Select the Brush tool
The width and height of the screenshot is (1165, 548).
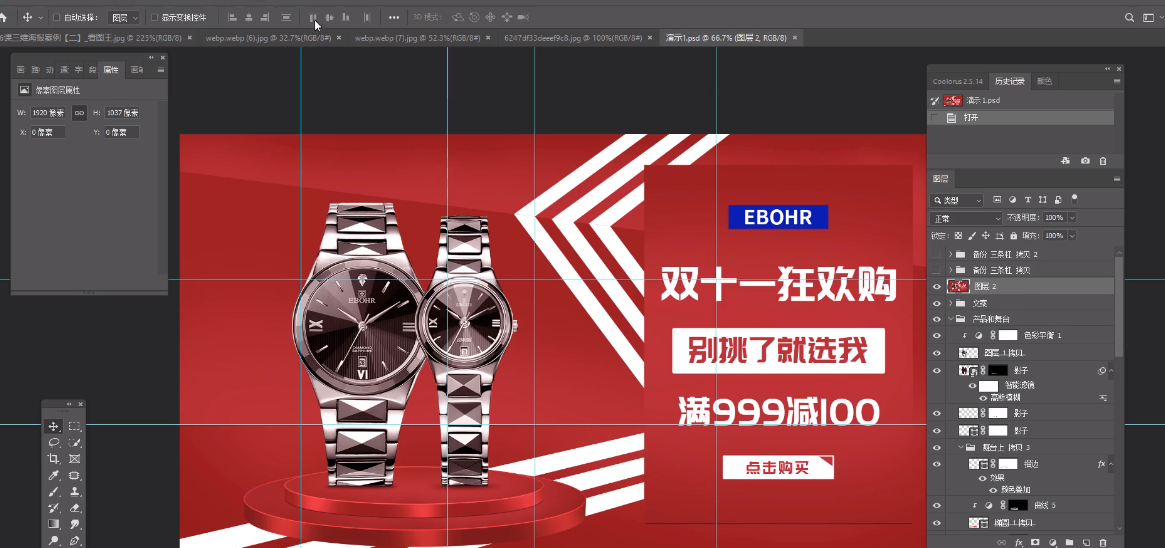click(x=53, y=492)
